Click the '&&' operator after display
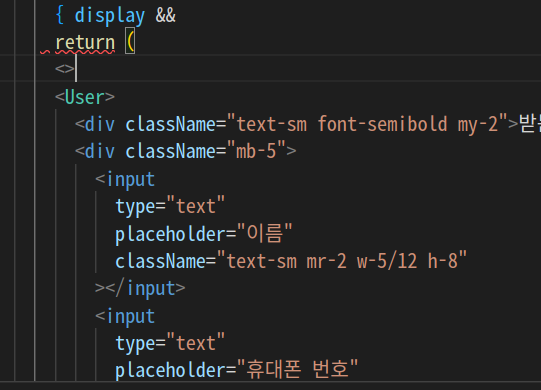541x390 pixels. (x=166, y=15)
